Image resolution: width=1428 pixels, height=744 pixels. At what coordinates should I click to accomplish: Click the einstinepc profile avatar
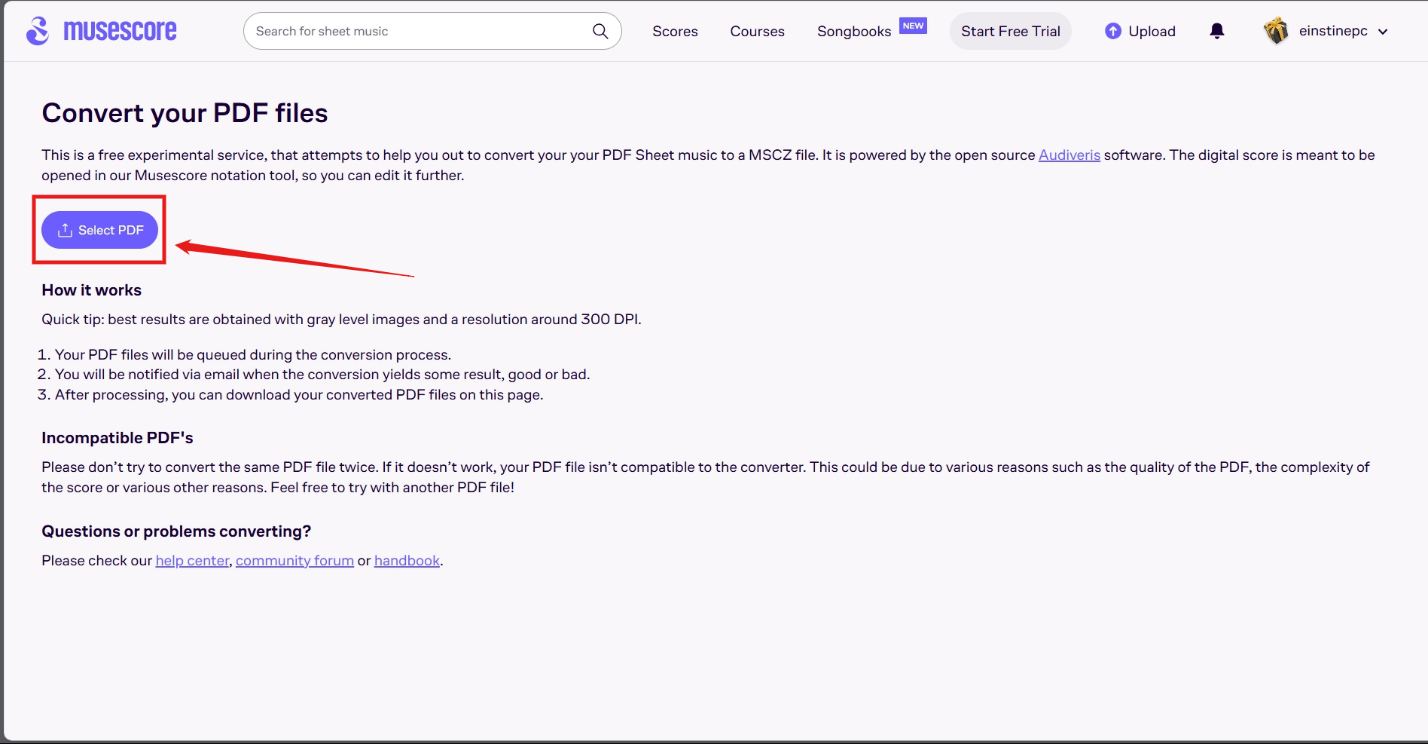tap(1276, 31)
